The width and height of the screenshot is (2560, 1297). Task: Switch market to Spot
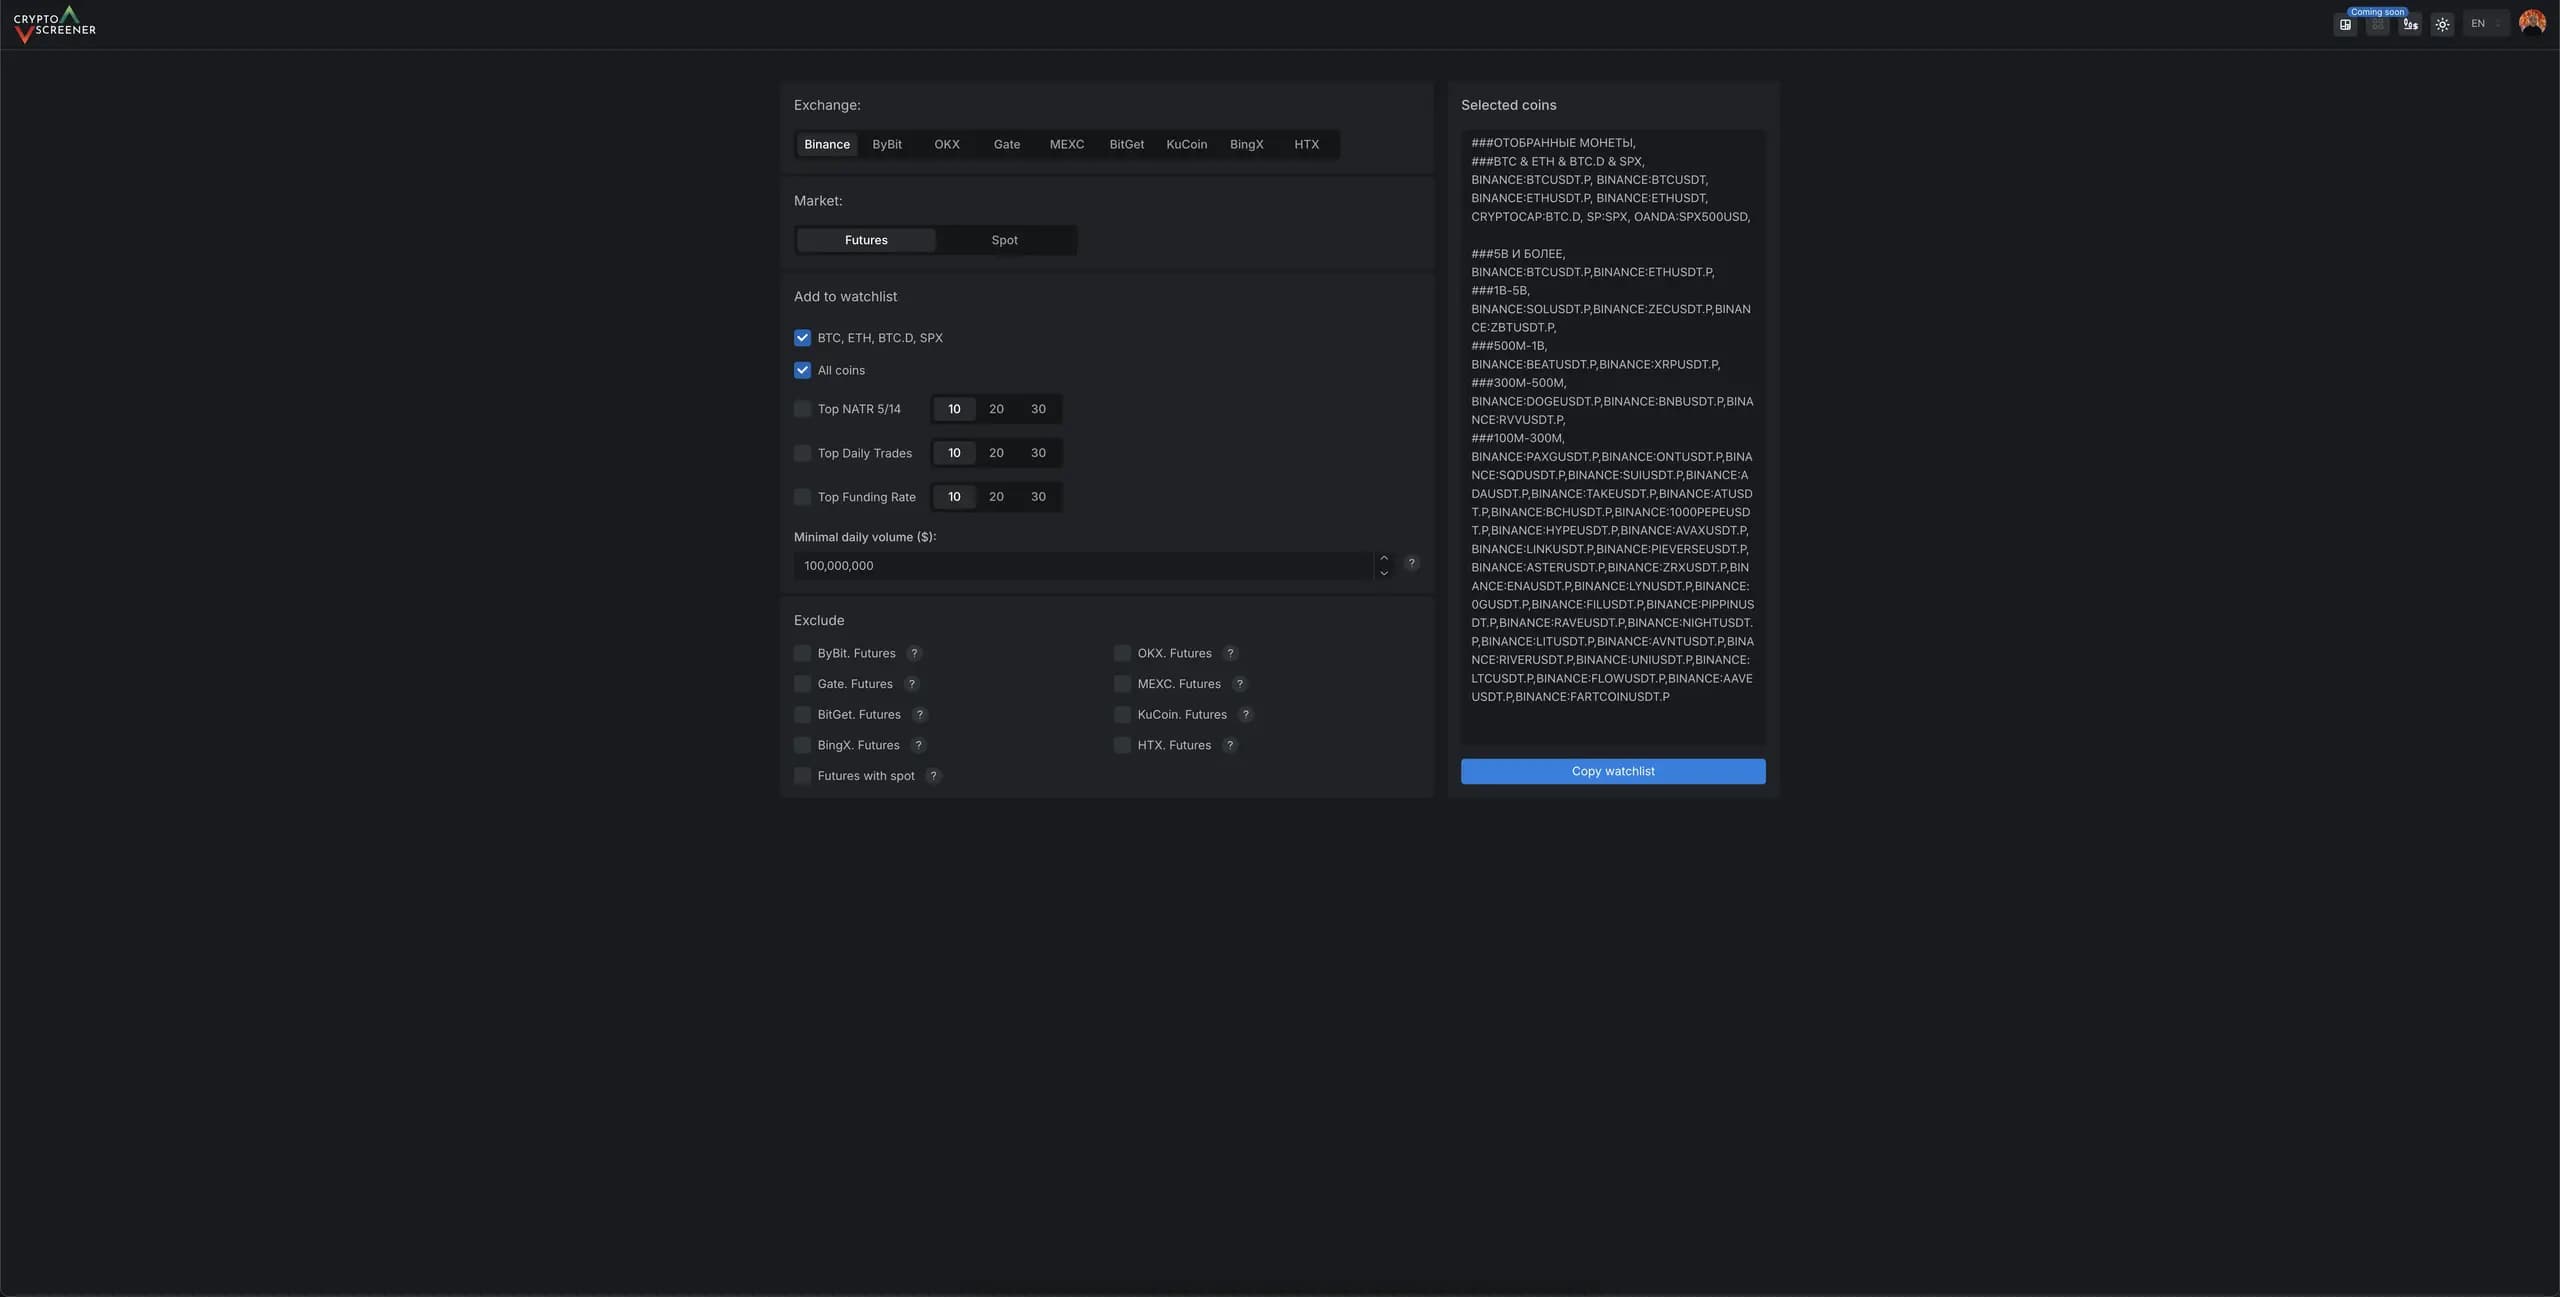[x=1004, y=240]
